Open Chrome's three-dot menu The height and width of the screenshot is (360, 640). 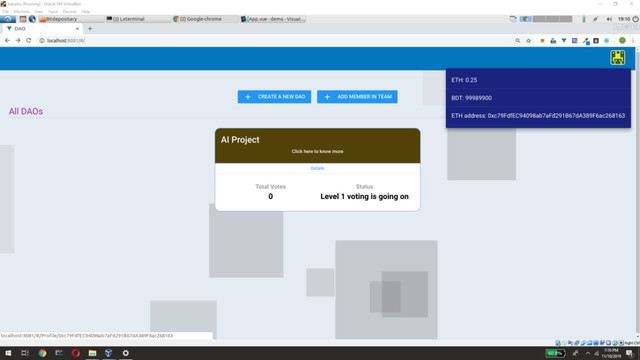coord(633,40)
